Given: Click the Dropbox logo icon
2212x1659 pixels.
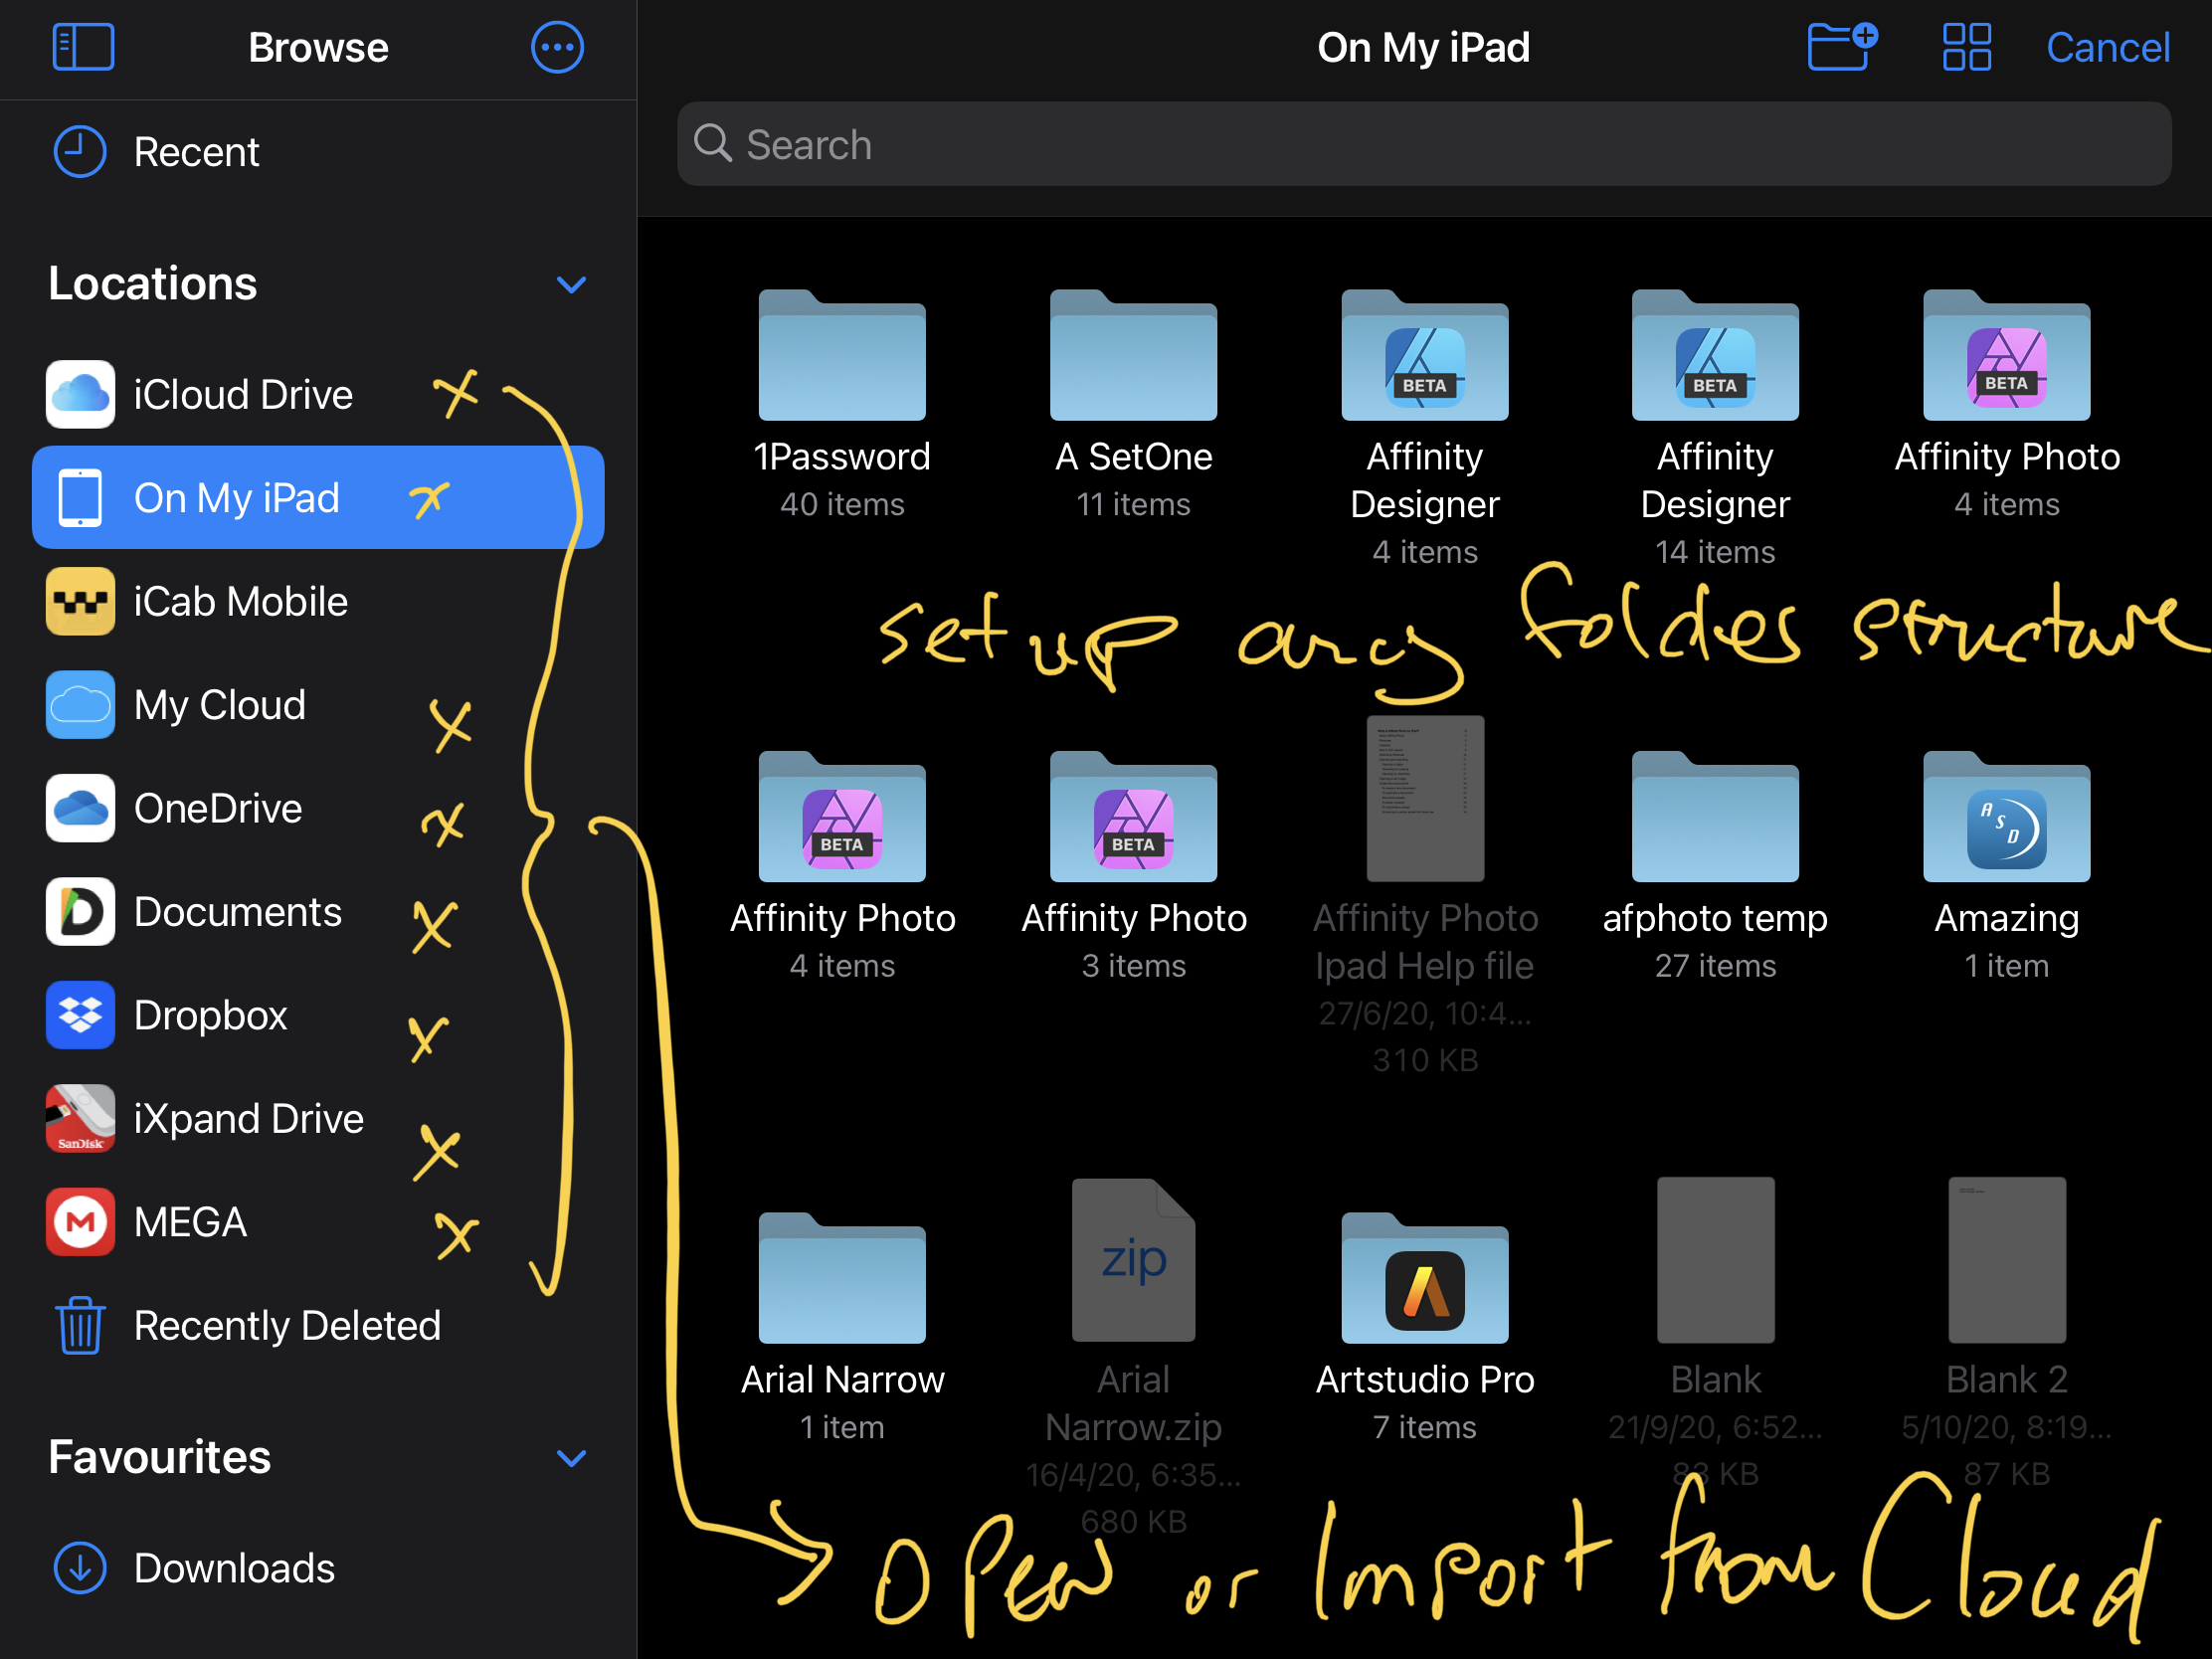Looking at the screenshot, I should tap(80, 1015).
